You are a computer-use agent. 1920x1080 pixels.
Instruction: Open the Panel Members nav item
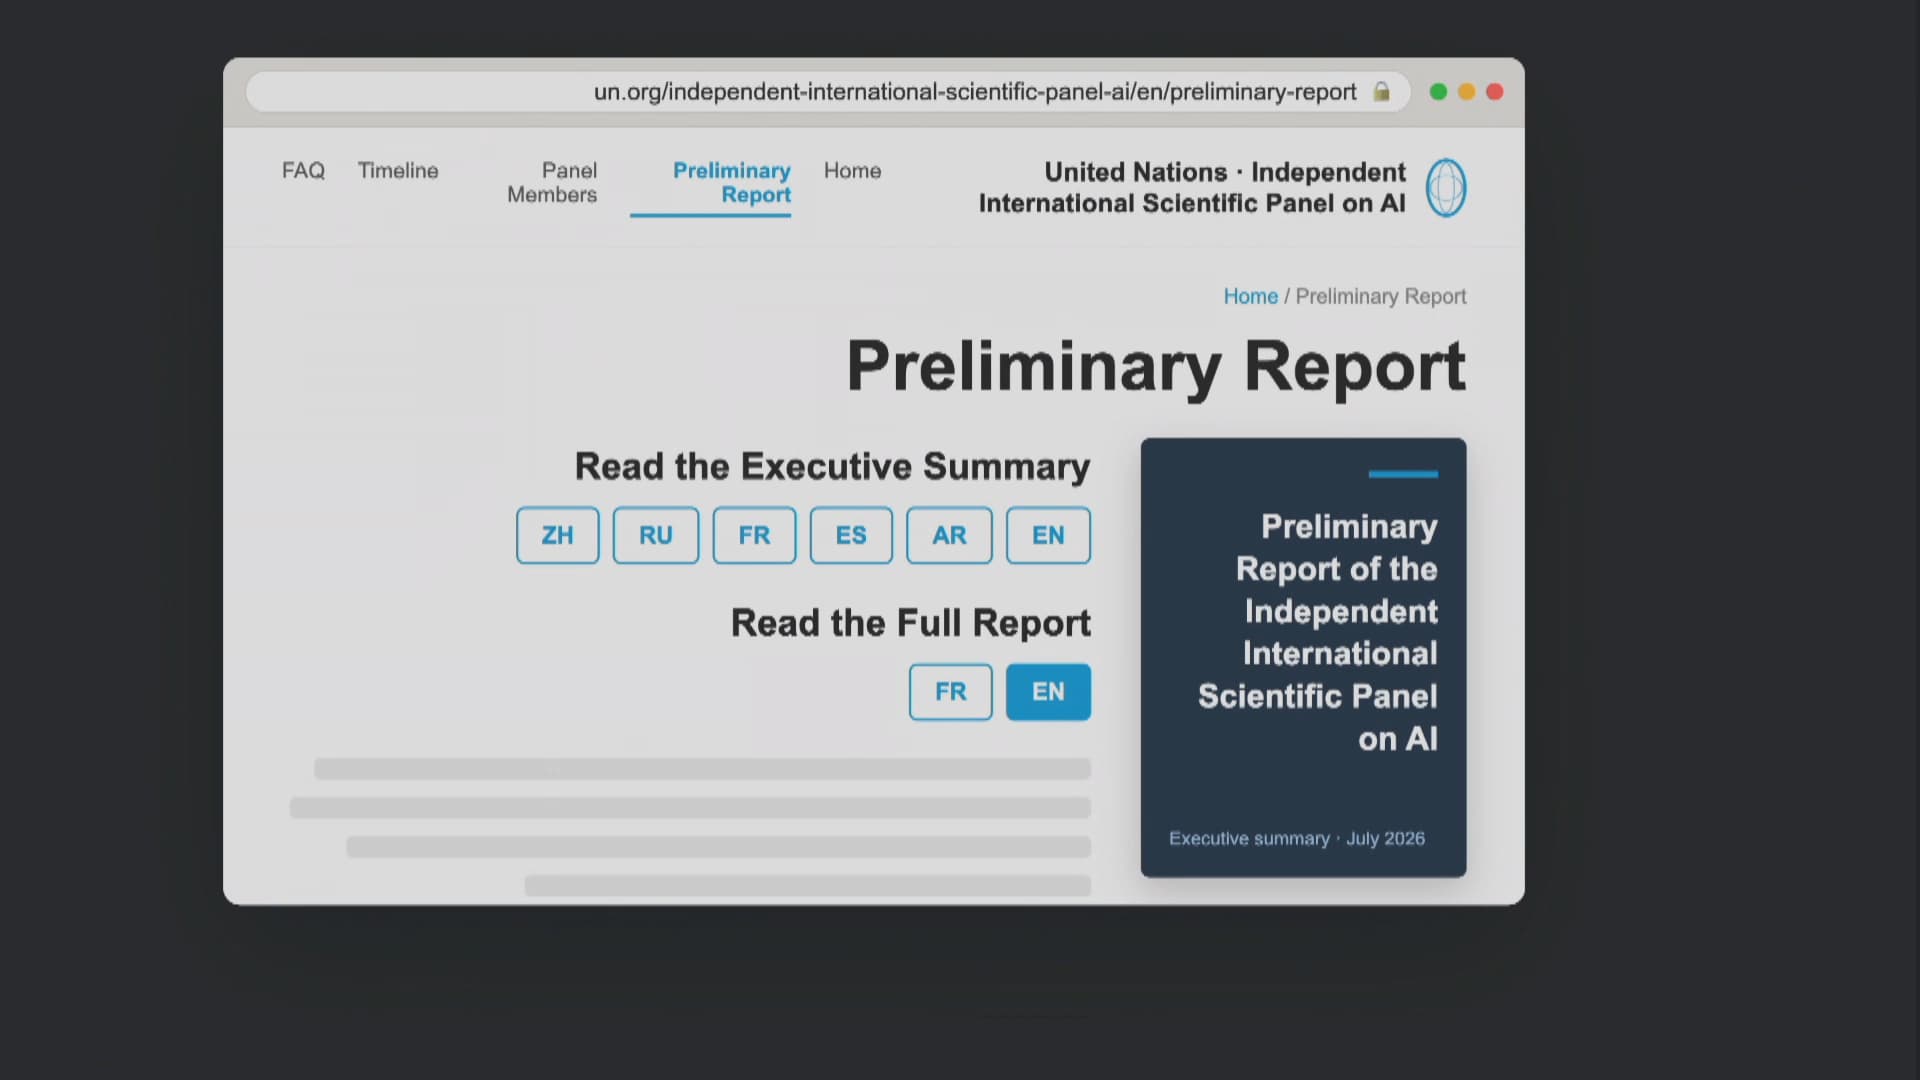pos(552,183)
